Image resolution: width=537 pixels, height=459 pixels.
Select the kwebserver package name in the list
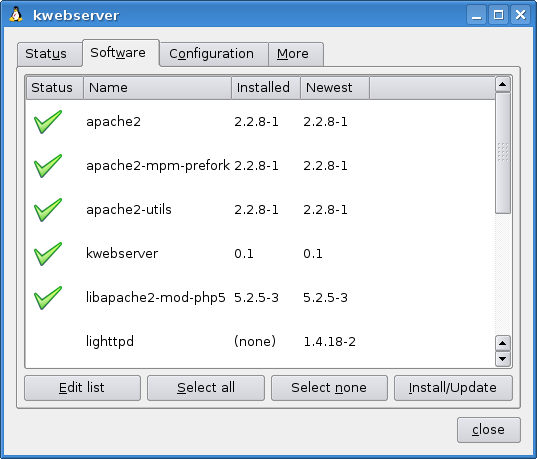[122, 254]
